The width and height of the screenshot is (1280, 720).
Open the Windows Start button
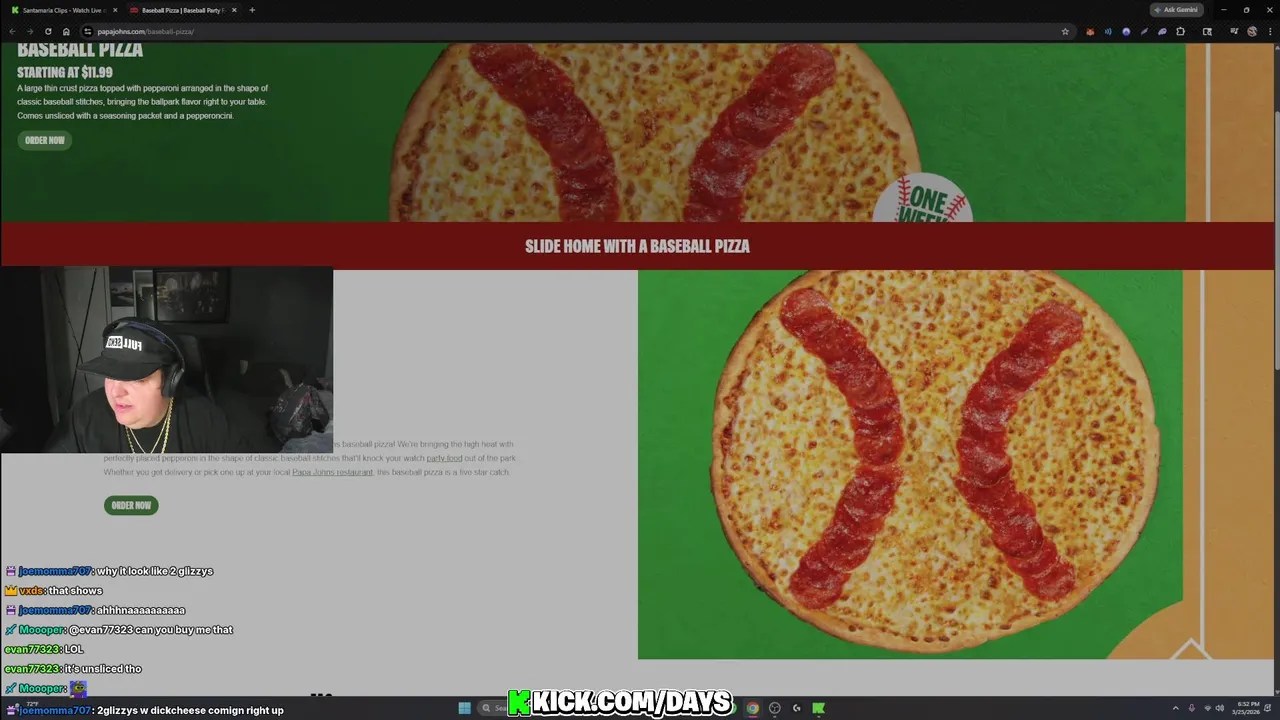point(464,708)
